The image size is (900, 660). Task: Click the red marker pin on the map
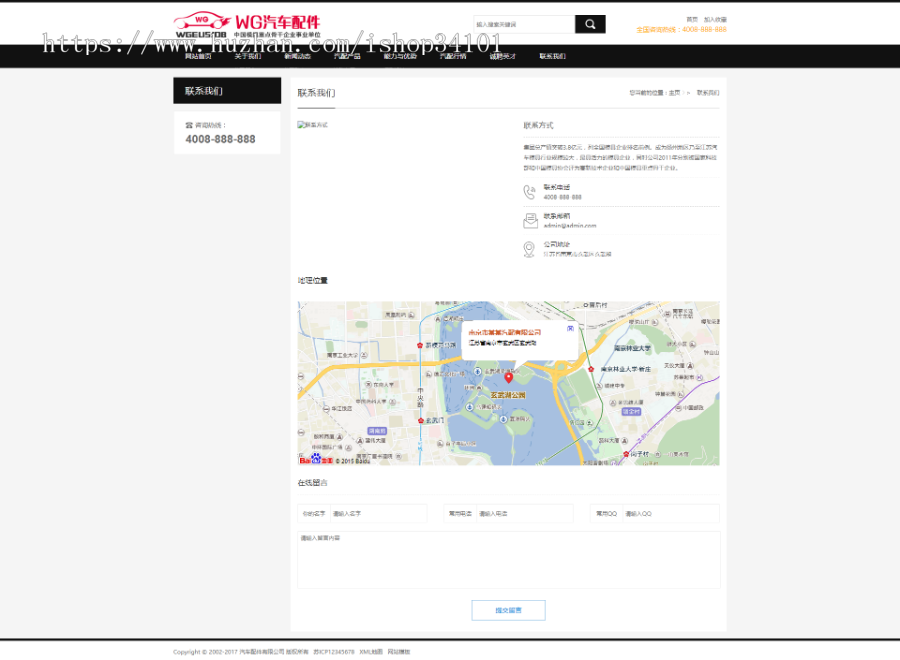[x=508, y=377]
